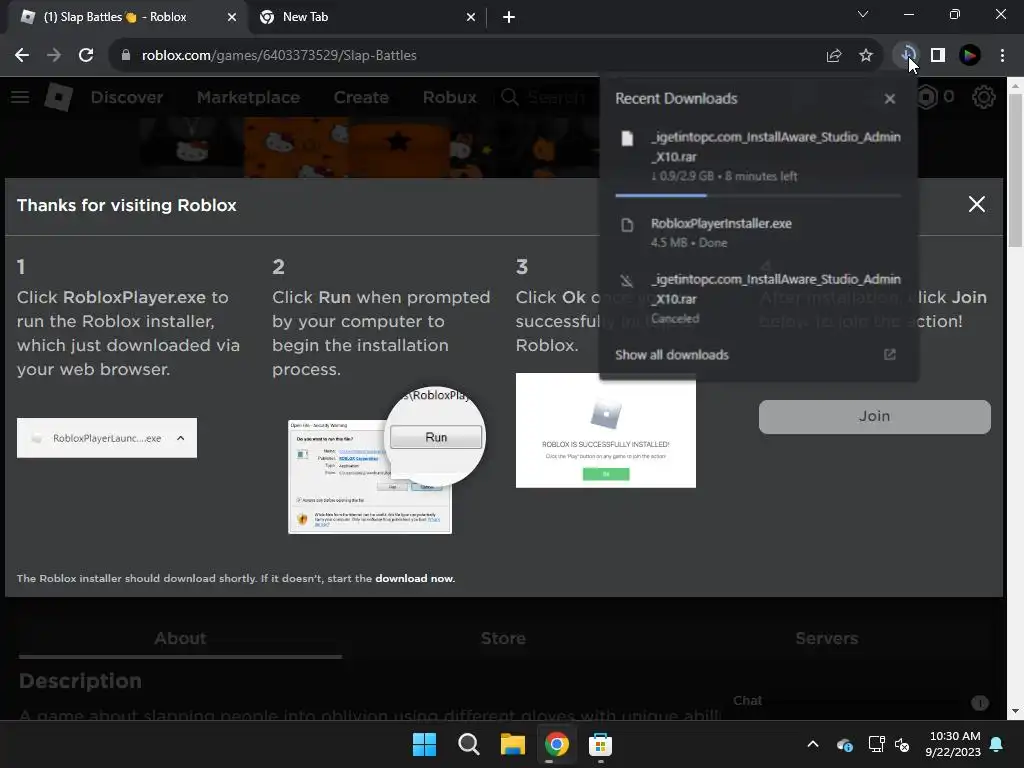Click the scrollbar down arrow

click(x=1014, y=711)
